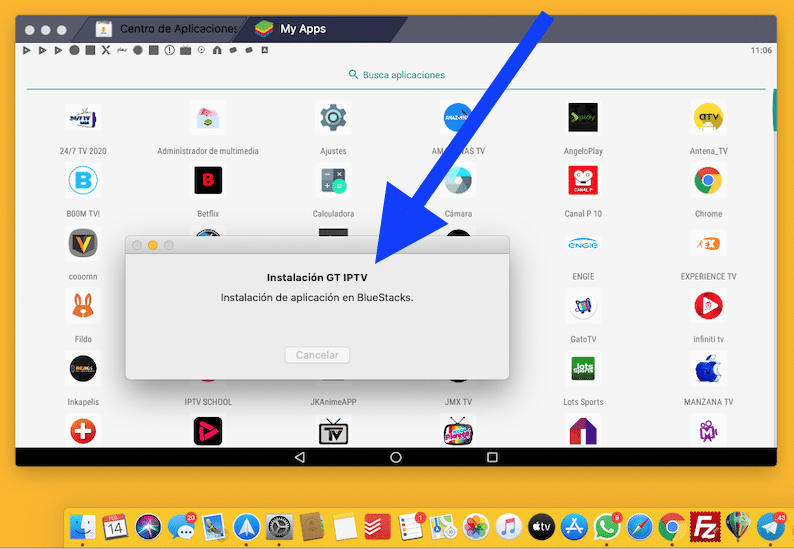
Task: Open the Canal P 10 app
Action: (x=583, y=180)
